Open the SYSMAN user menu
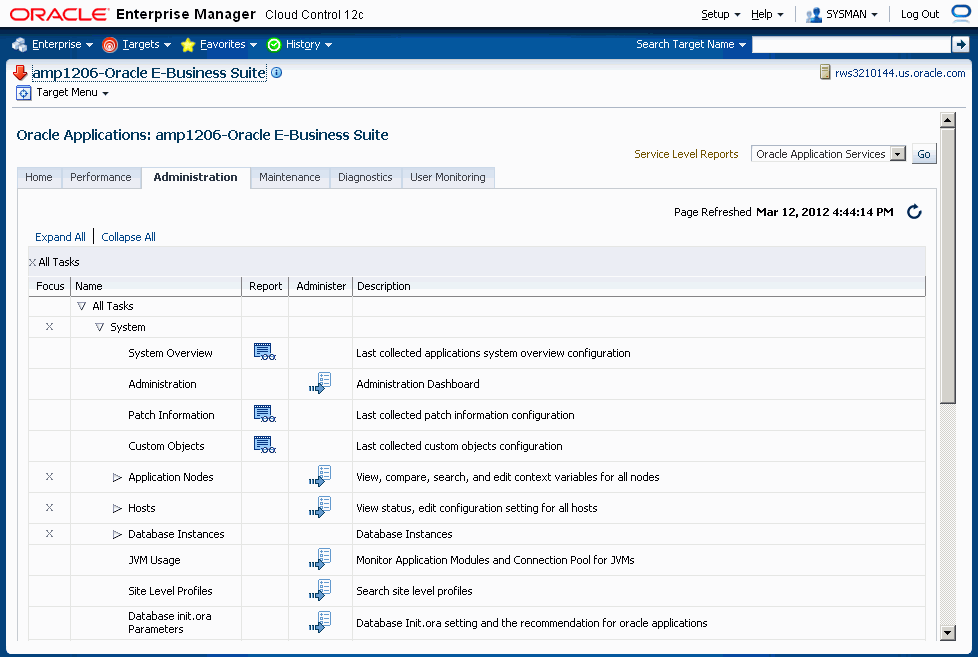 tap(841, 14)
